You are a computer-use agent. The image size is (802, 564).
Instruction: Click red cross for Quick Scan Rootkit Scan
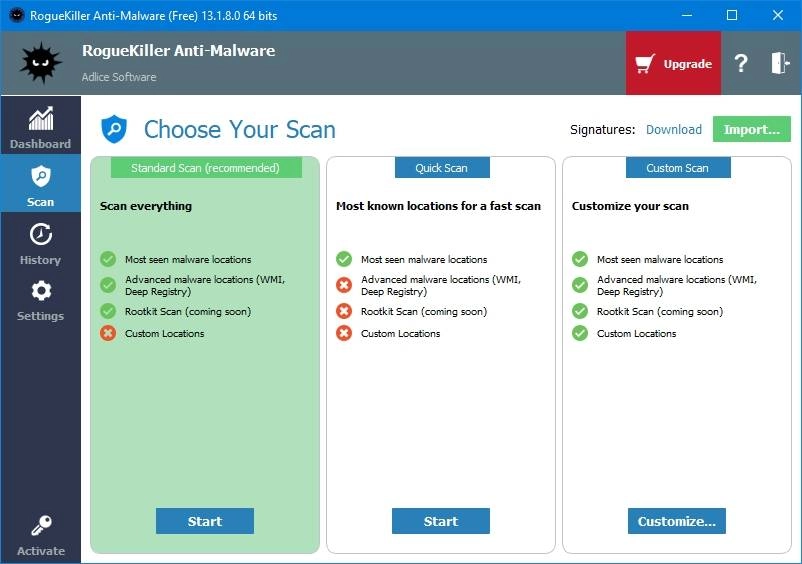344,311
